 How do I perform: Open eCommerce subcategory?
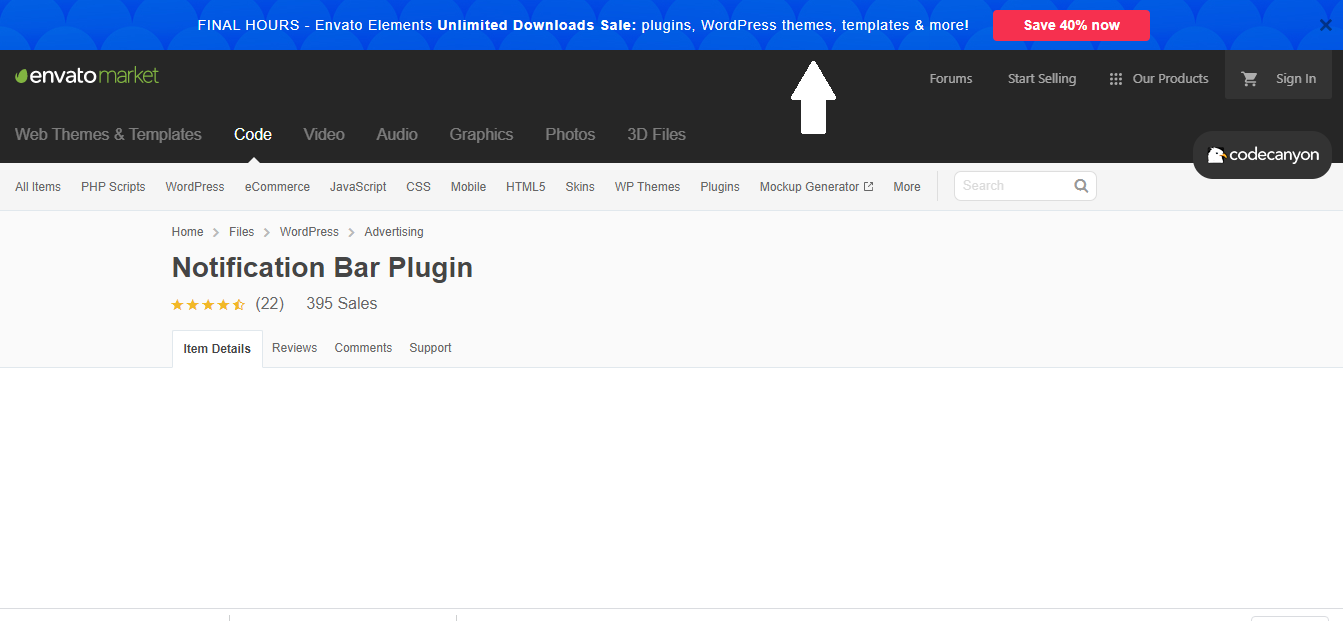[x=277, y=187]
